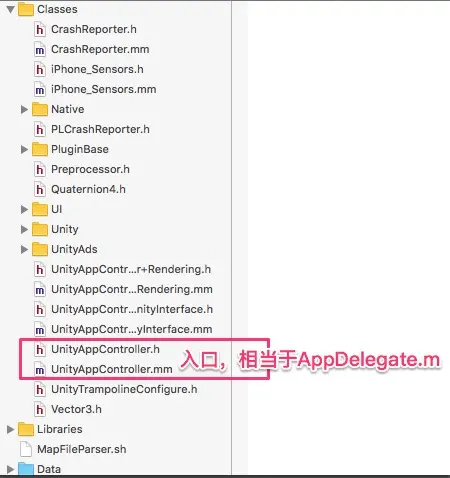Click the UnityAppContr...Rendering.mm file icon
450x478 pixels.
40,289
